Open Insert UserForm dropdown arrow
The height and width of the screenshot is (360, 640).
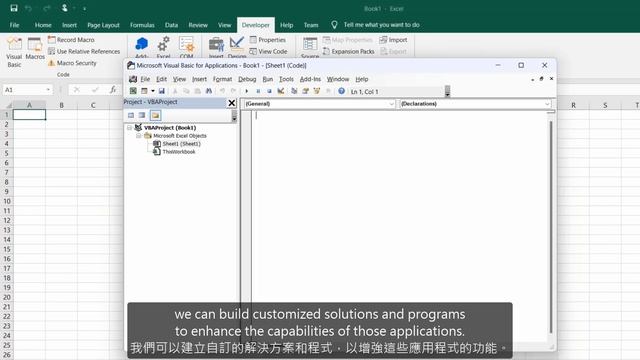153,91
